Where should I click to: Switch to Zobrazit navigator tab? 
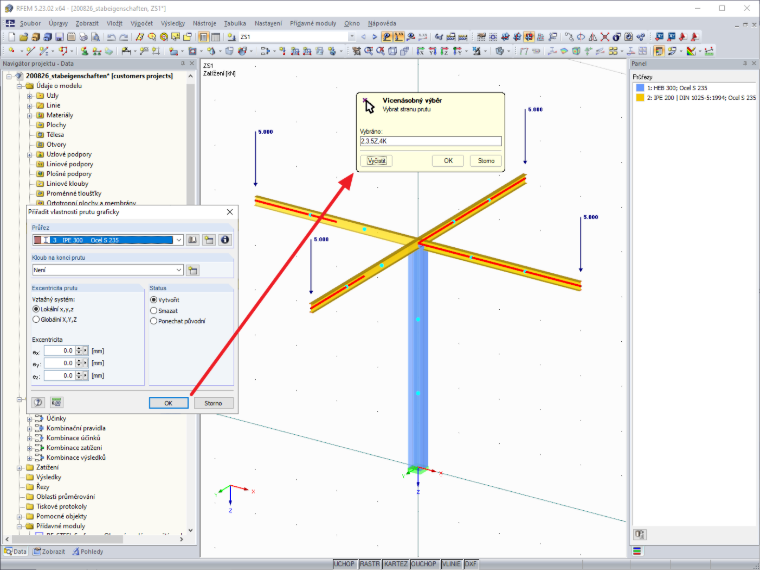(49, 552)
